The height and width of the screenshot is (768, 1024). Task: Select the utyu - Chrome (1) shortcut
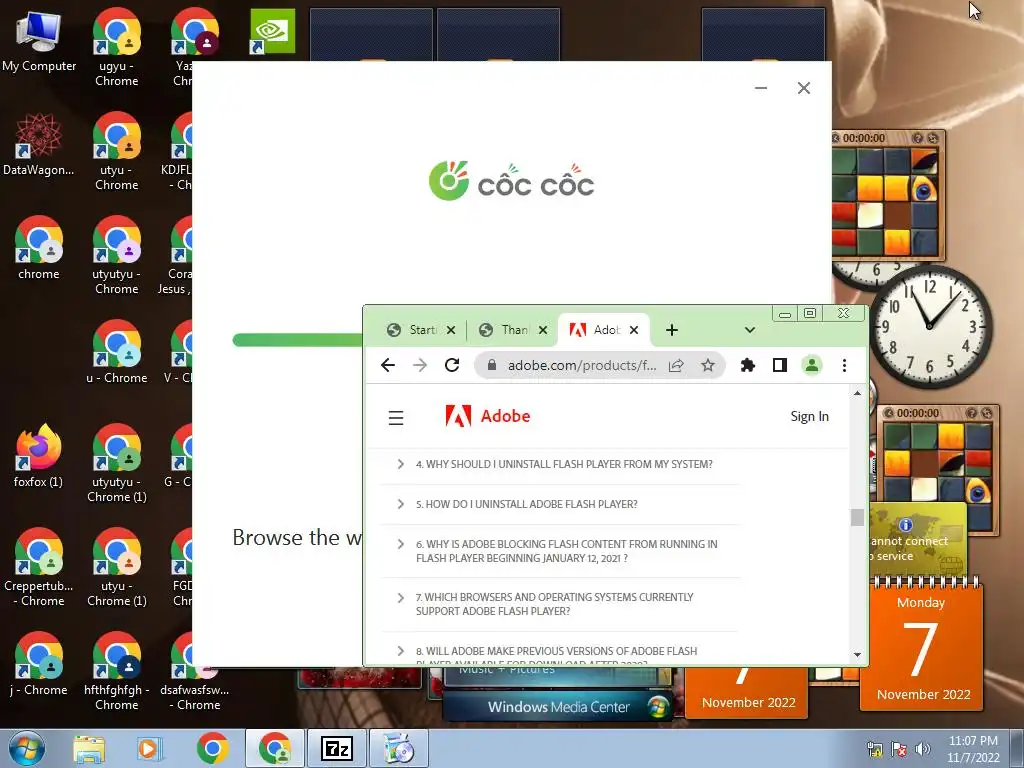[x=117, y=567]
